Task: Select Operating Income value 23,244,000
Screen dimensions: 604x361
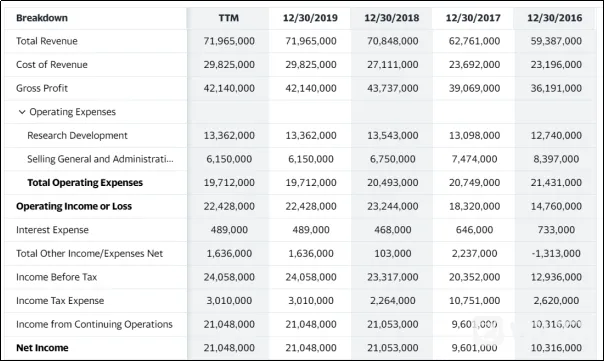Action: pyautogui.click(x=393, y=207)
